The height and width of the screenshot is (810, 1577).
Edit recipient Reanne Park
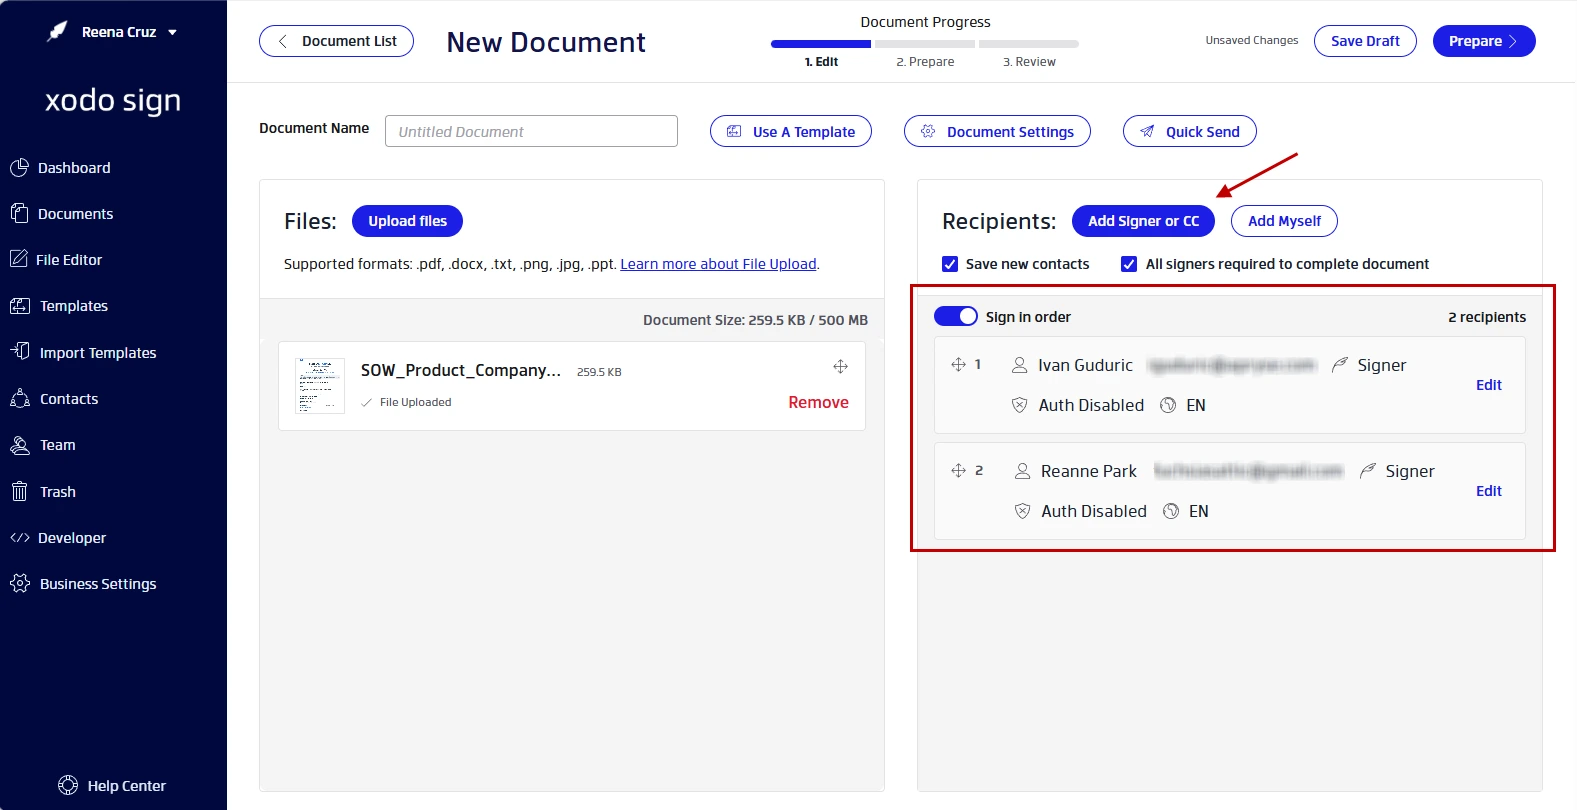[x=1489, y=491]
